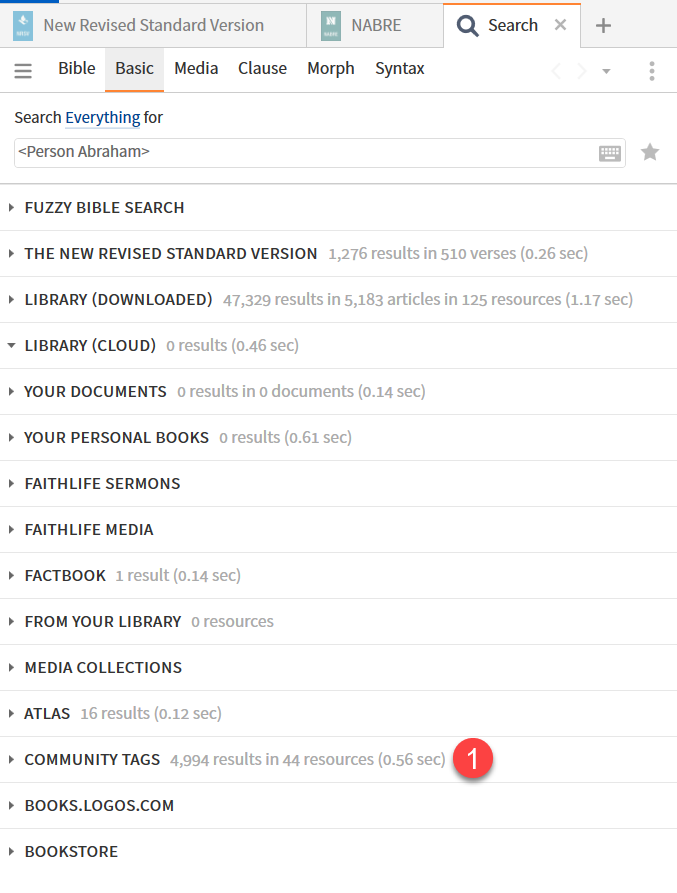Screen dimensions: 677x893
Task: Click the NRSV Bible tab icon
Action: [23, 26]
